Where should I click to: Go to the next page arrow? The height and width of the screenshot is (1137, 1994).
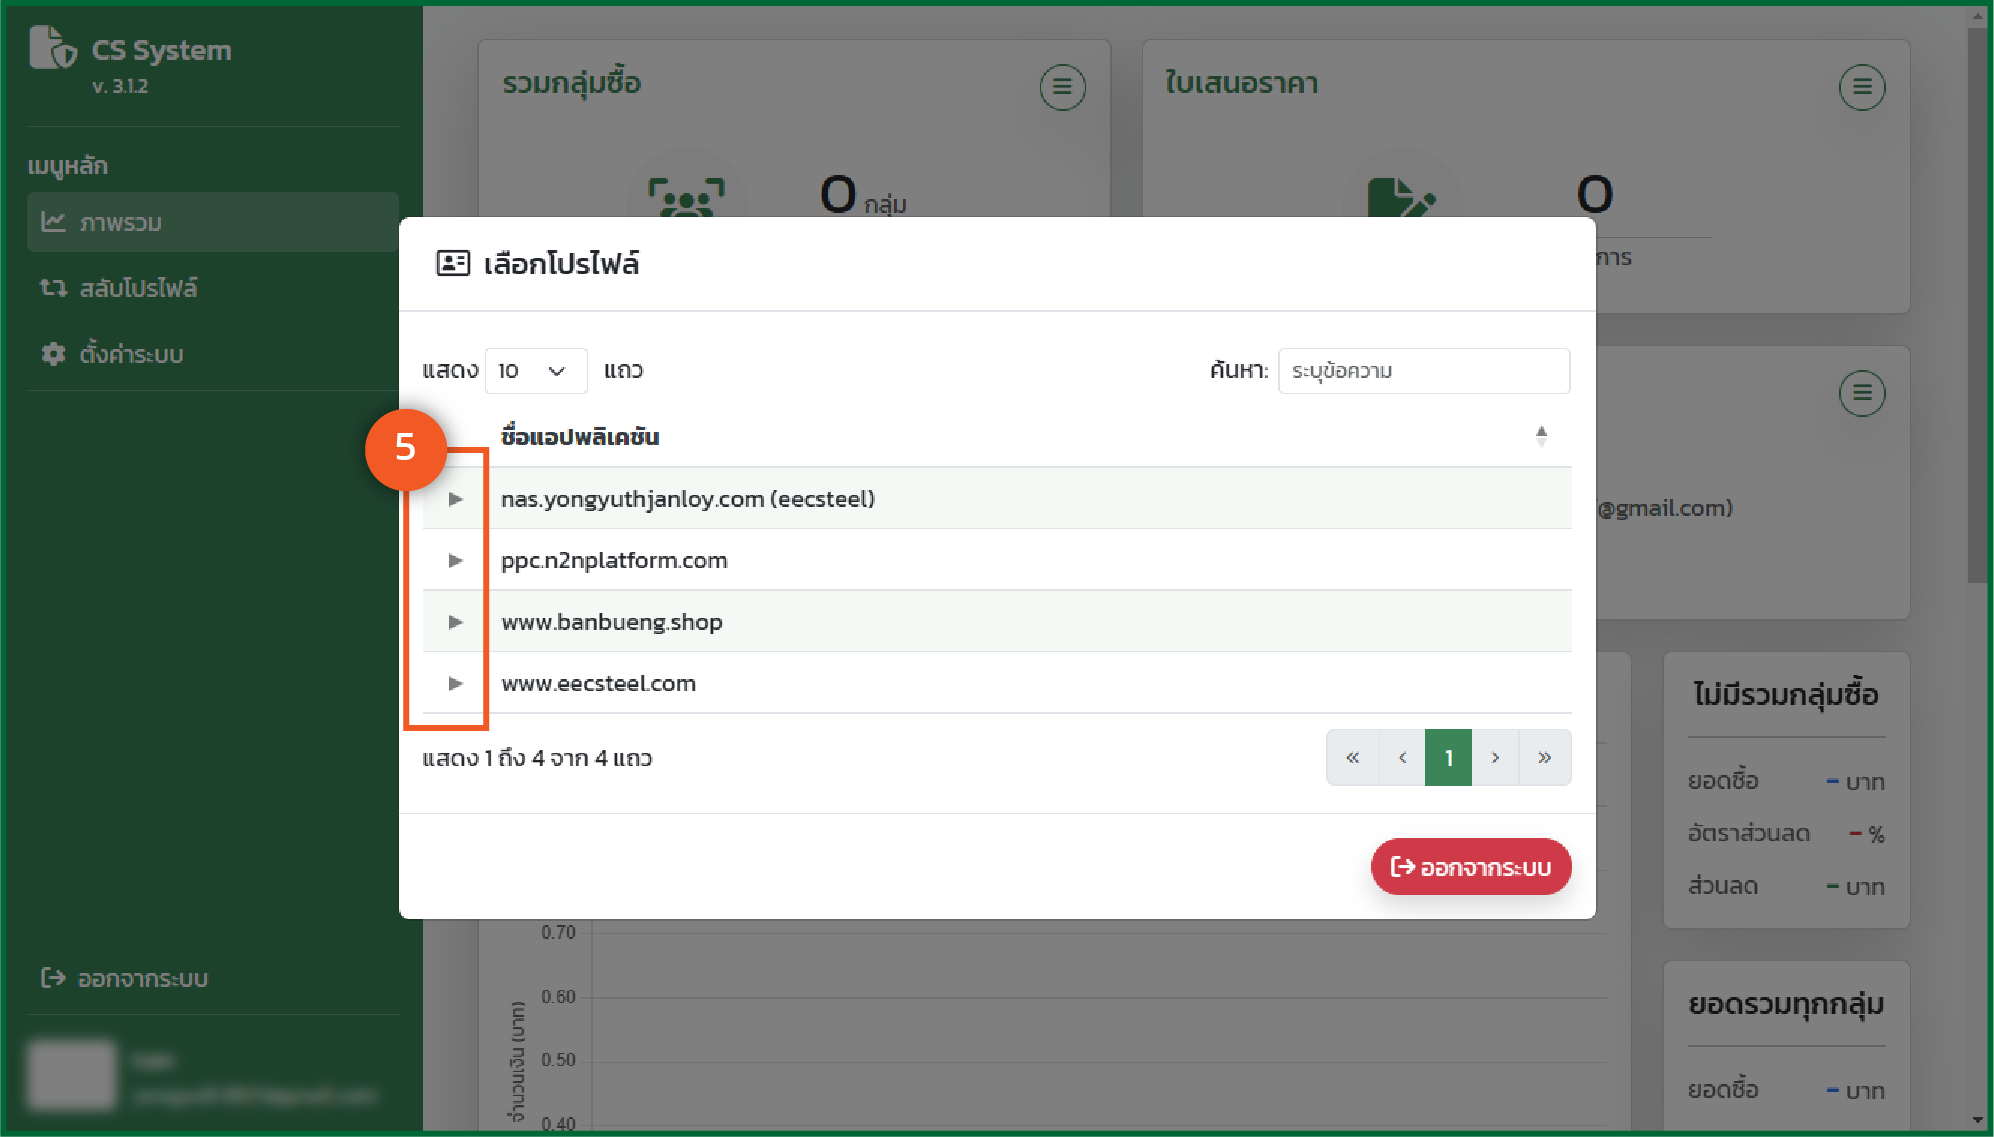pyautogui.click(x=1495, y=758)
